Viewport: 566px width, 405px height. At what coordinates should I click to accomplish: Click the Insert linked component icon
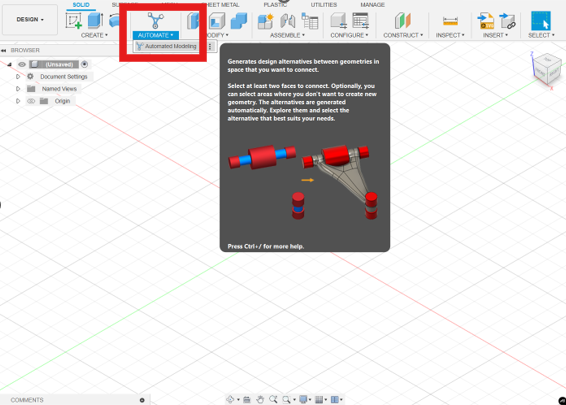[x=507, y=21]
